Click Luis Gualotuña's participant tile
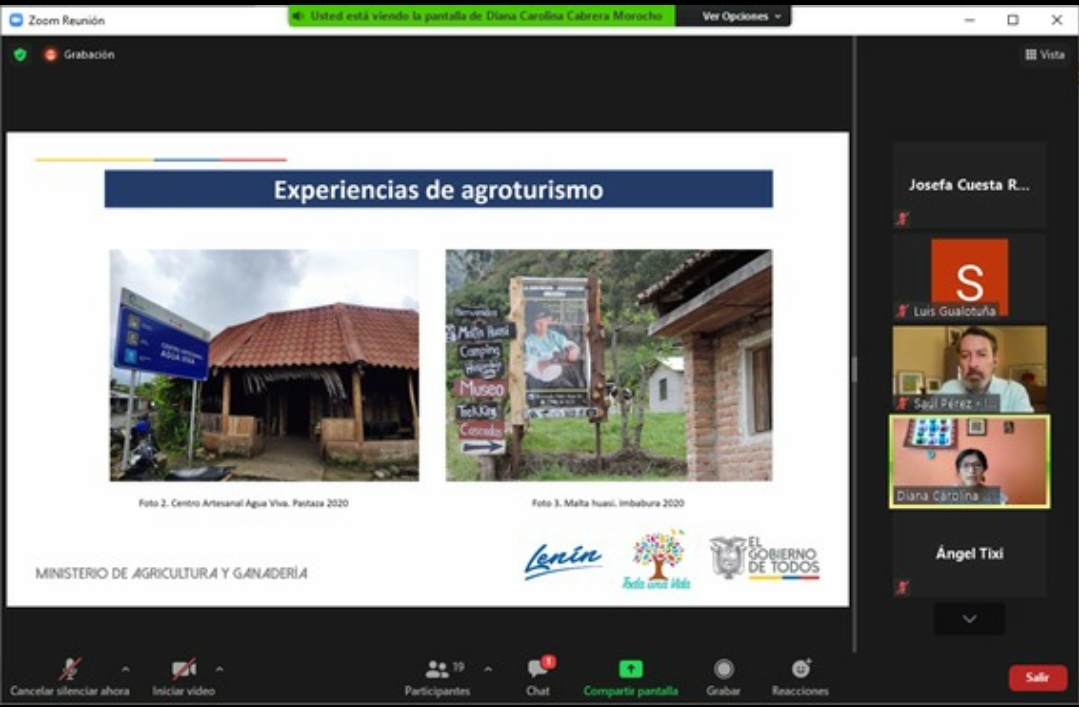The image size is (1079, 707). (969, 277)
